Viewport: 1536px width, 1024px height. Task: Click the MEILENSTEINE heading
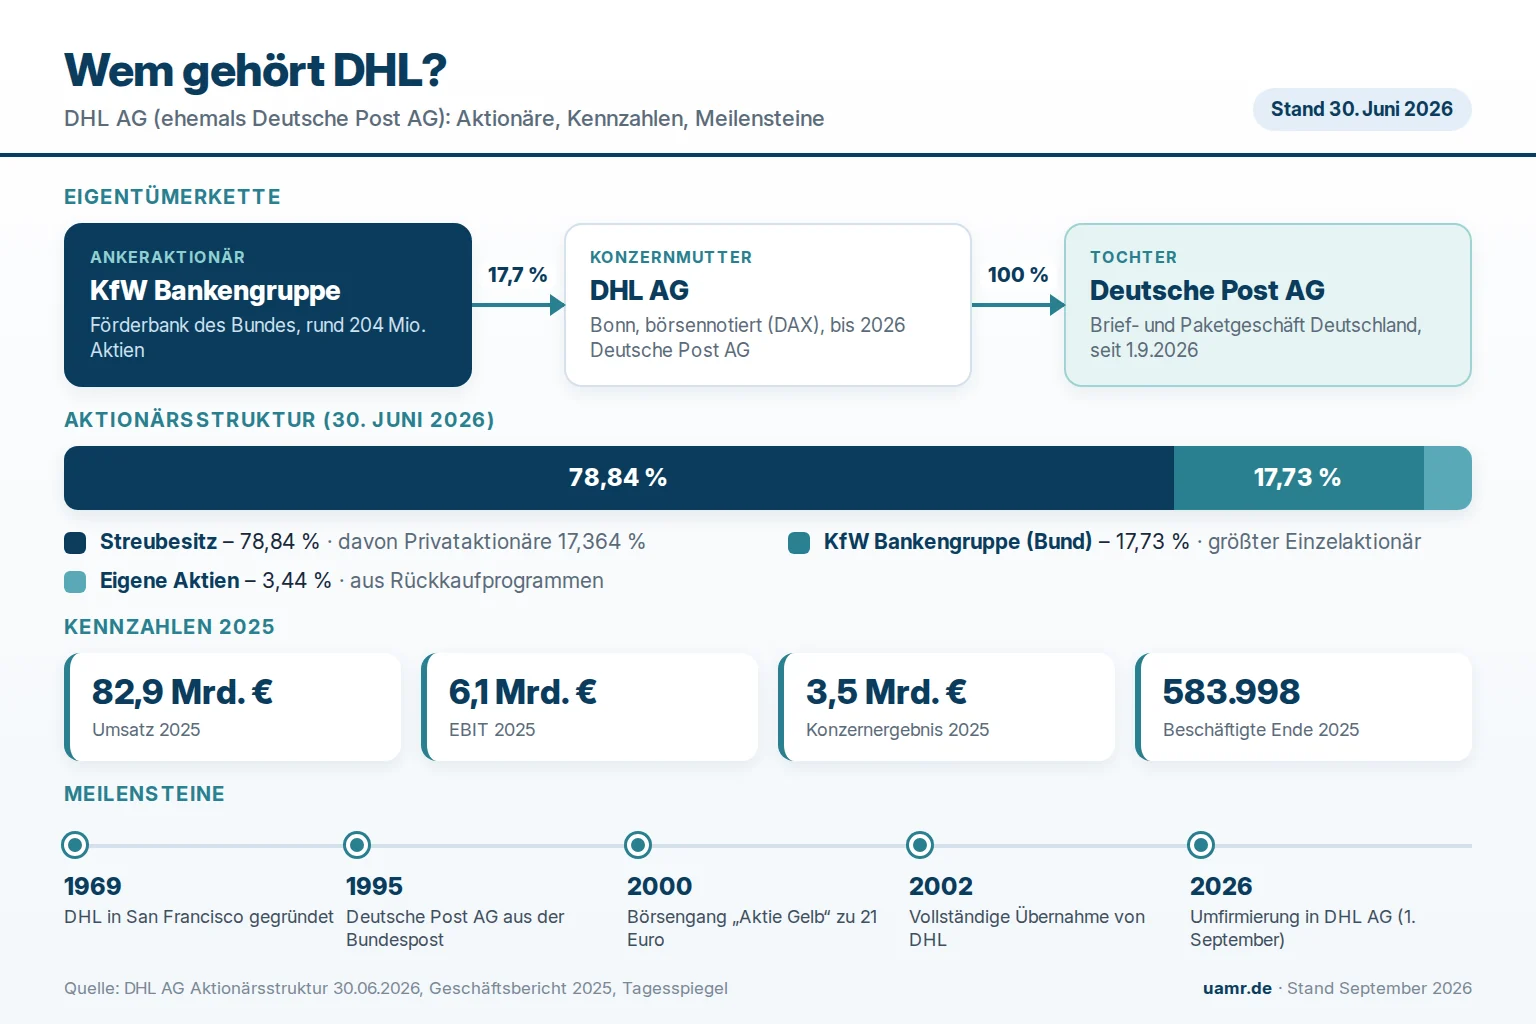pyautogui.click(x=144, y=794)
